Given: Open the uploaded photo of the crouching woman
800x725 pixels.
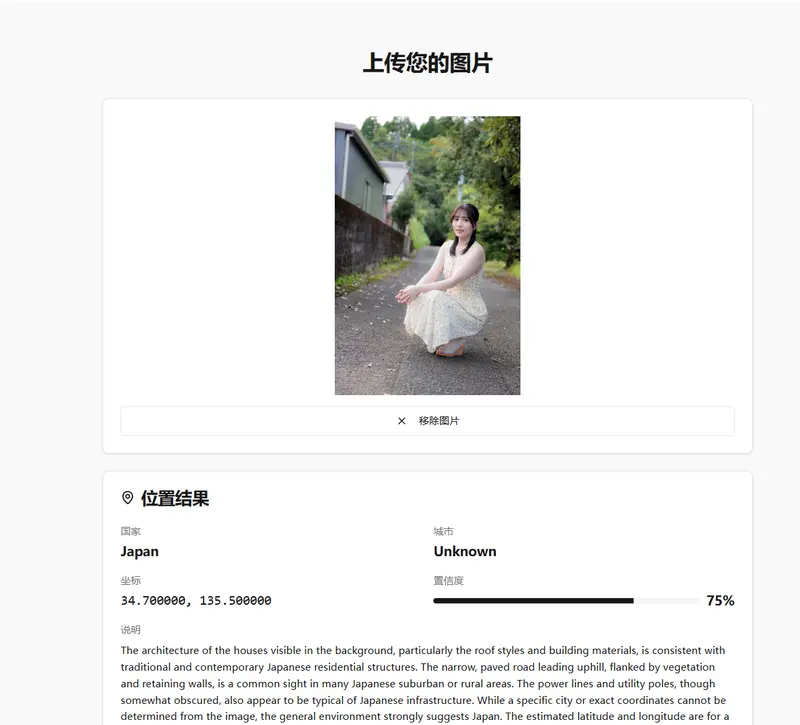Looking at the screenshot, I should pyautogui.click(x=428, y=255).
